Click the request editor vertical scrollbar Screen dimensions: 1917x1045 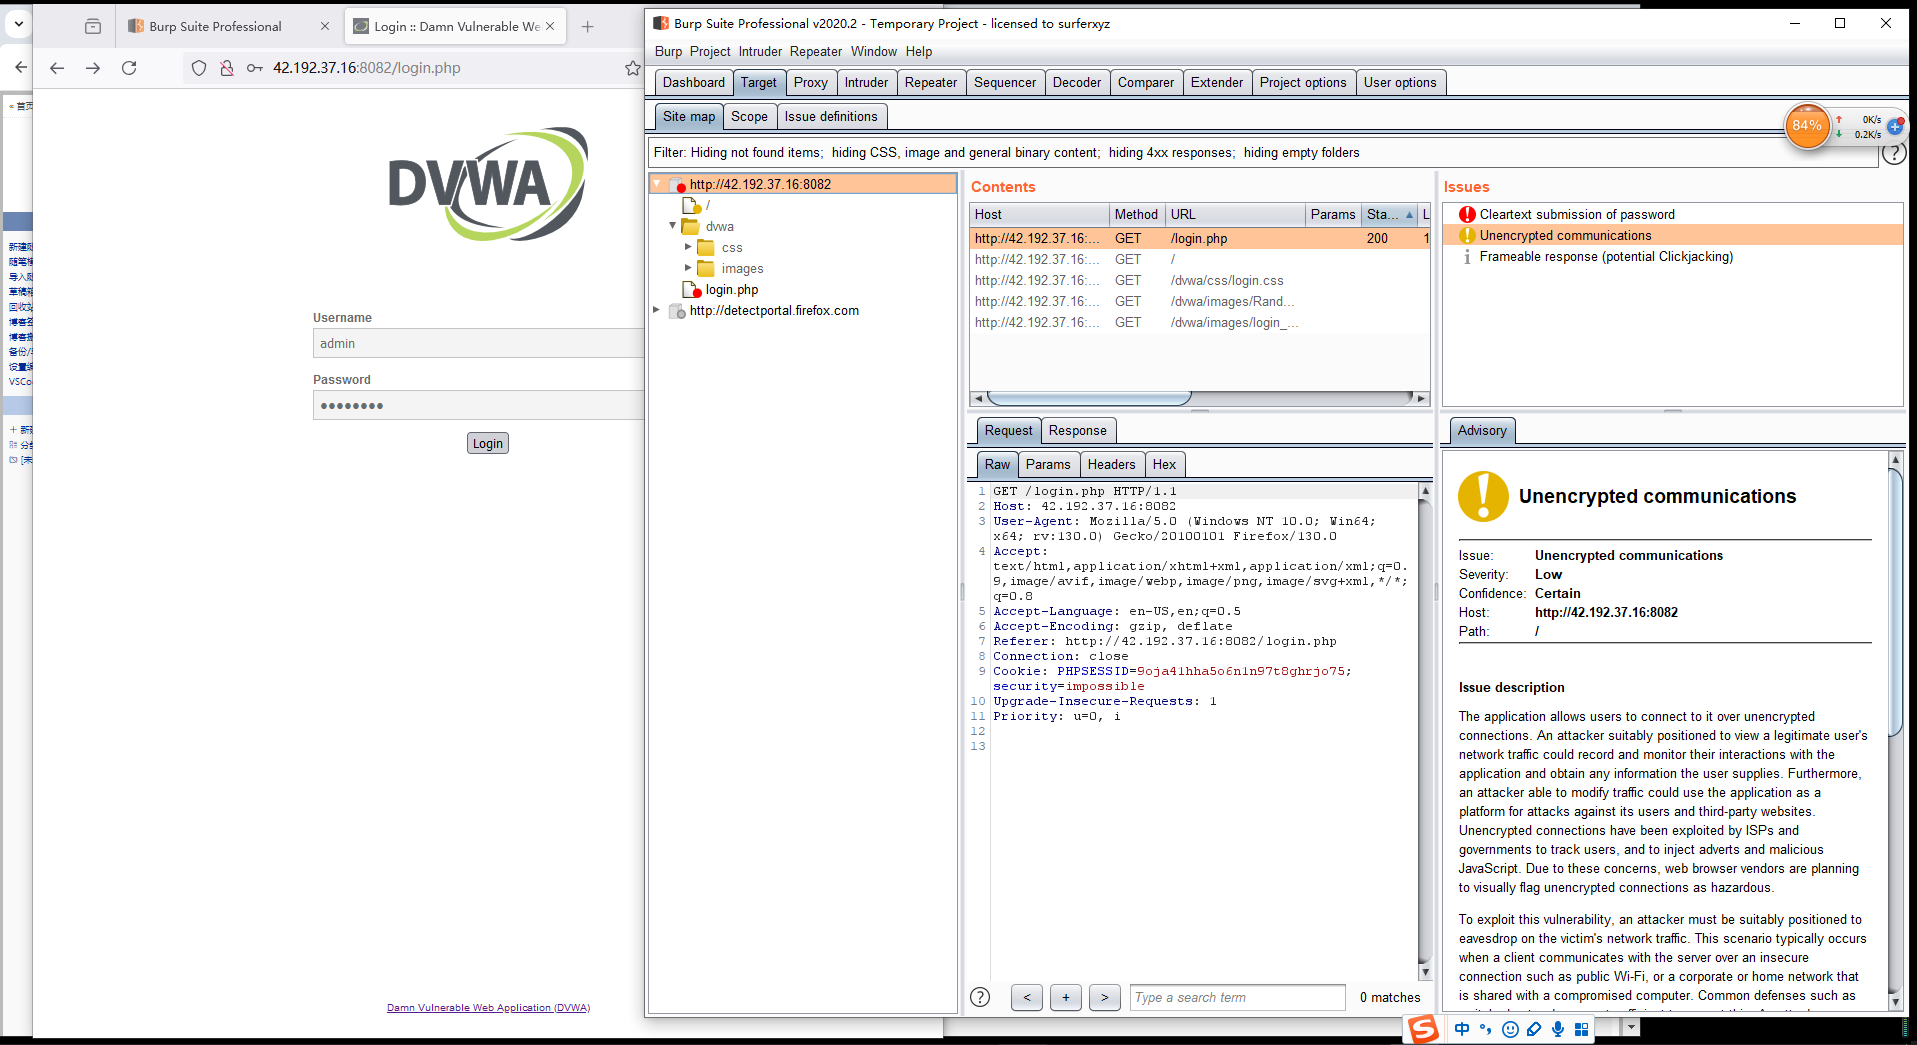point(1425,730)
